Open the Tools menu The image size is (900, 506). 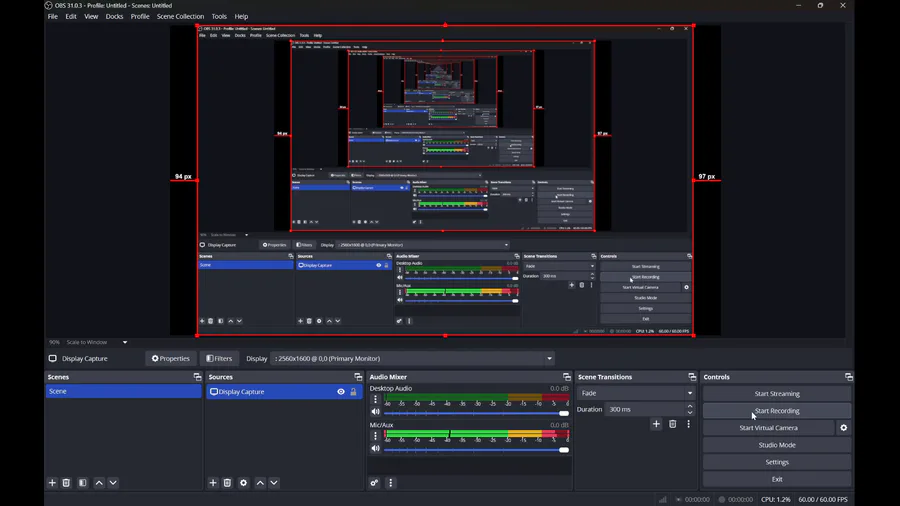point(219,17)
